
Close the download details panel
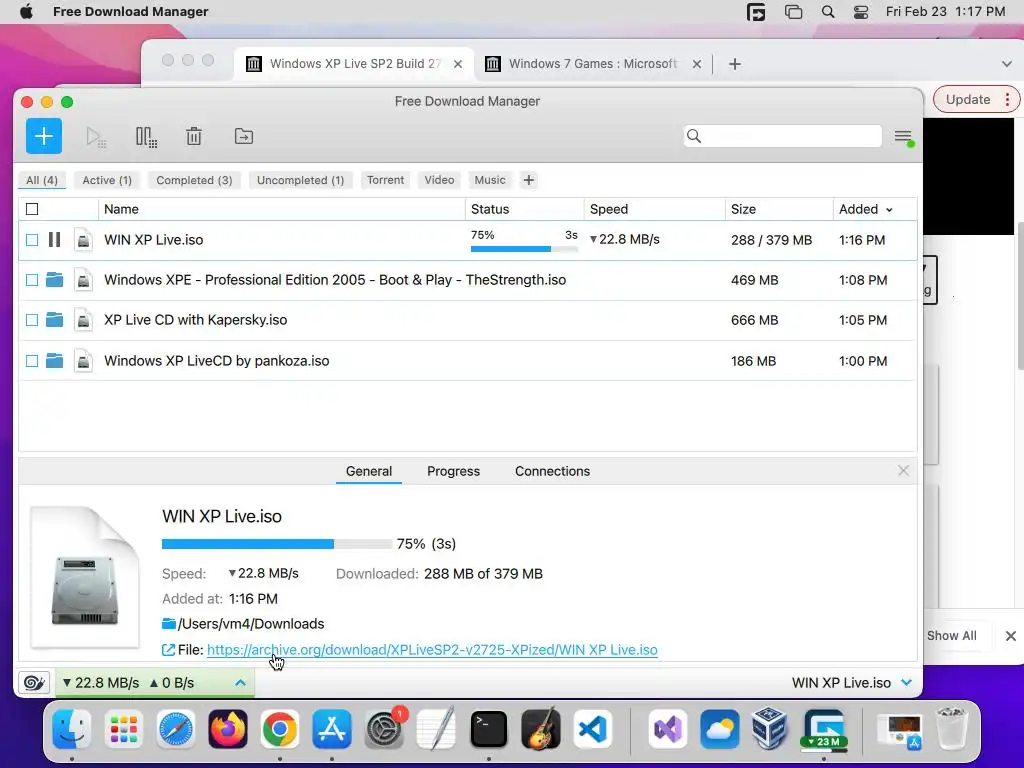(903, 471)
